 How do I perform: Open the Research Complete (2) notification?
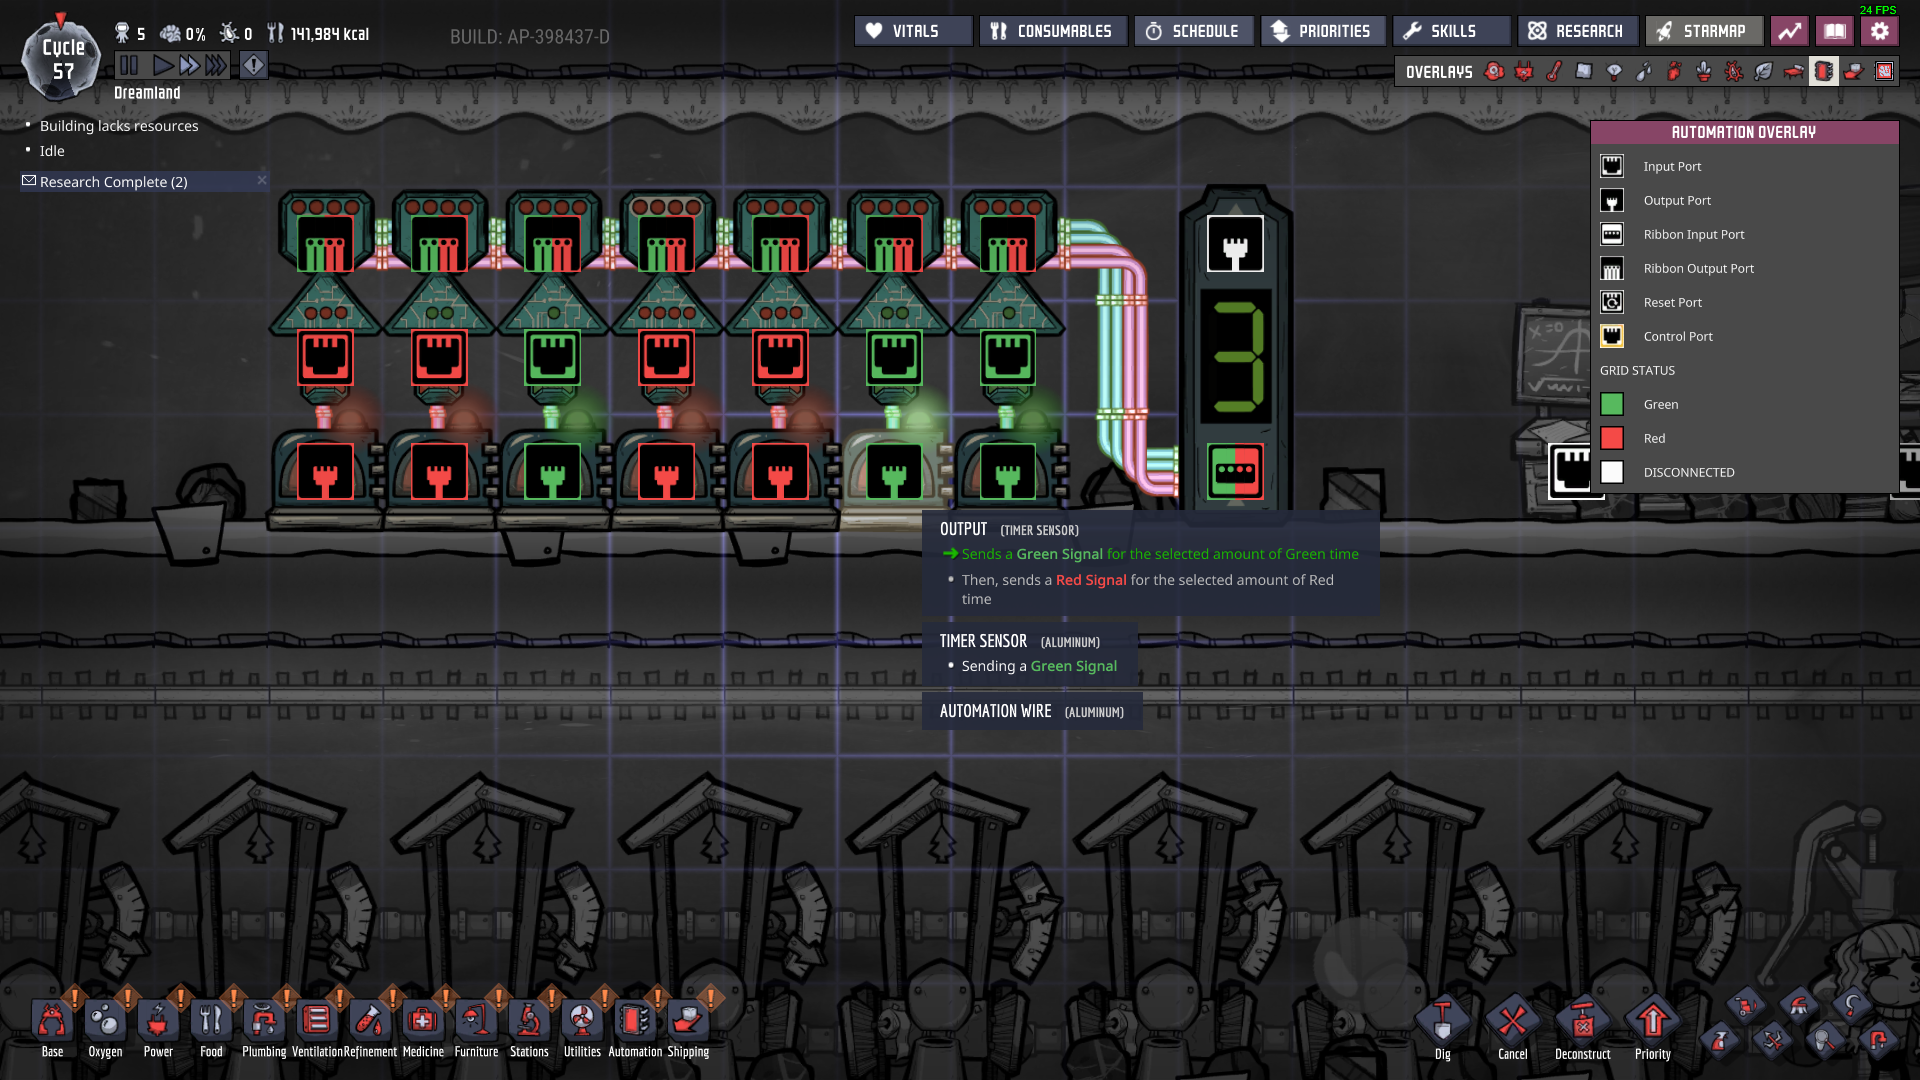click(x=113, y=182)
